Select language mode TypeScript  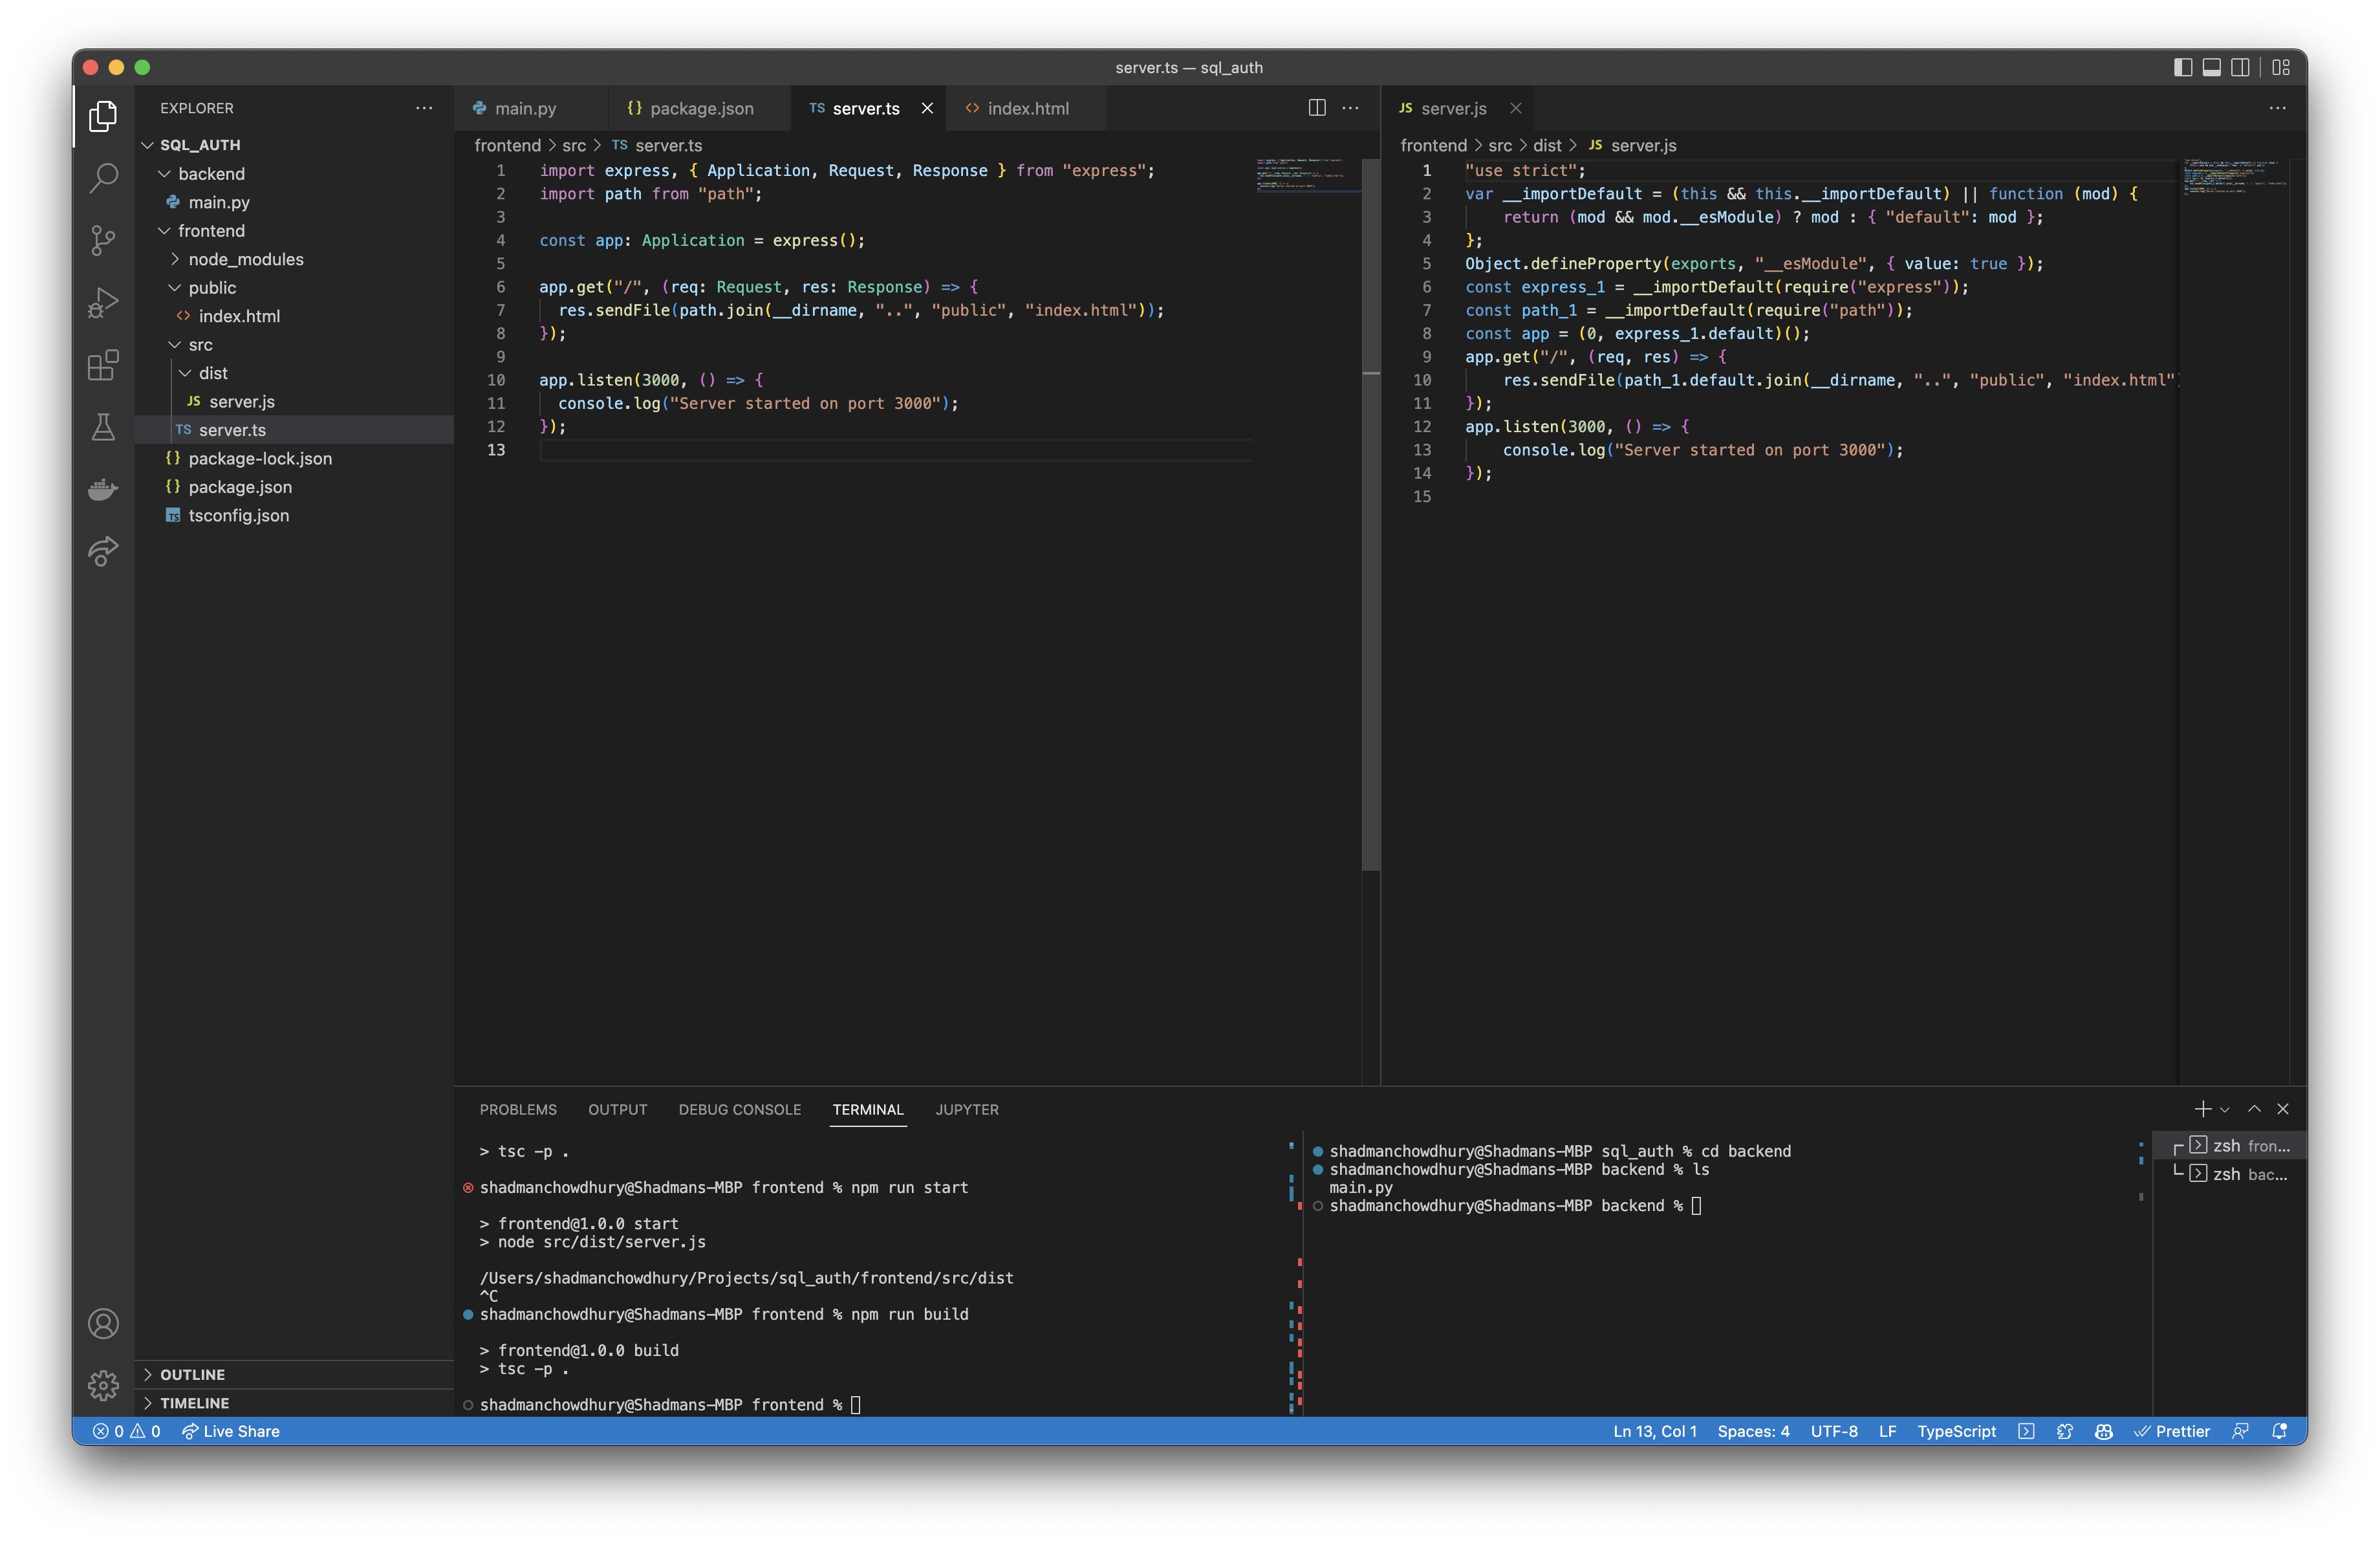[x=1956, y=1431]
